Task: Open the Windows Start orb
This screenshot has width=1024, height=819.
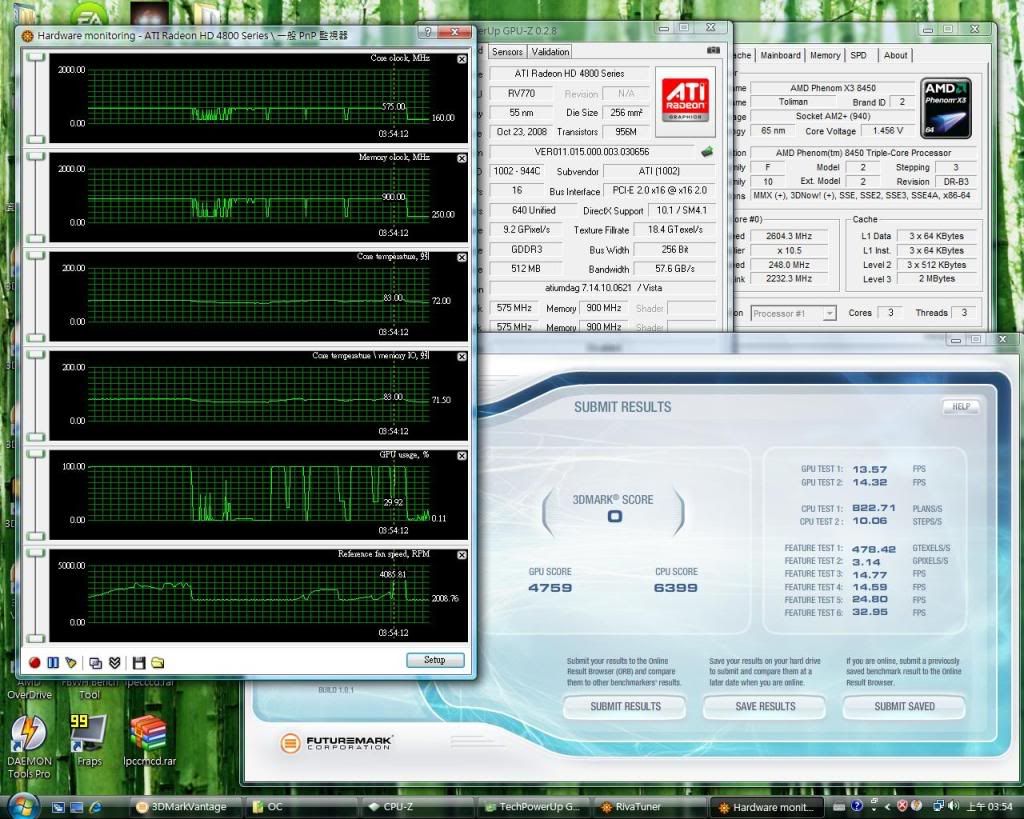Action: pos(24,806)
